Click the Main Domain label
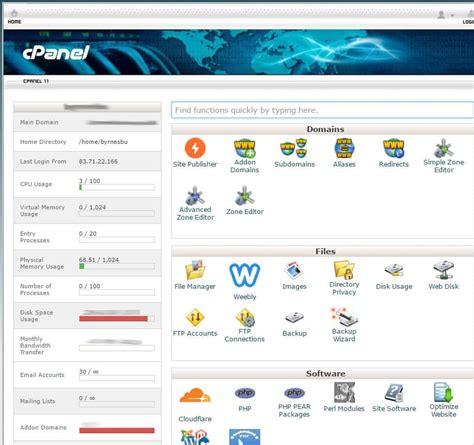 click(39, 122)
